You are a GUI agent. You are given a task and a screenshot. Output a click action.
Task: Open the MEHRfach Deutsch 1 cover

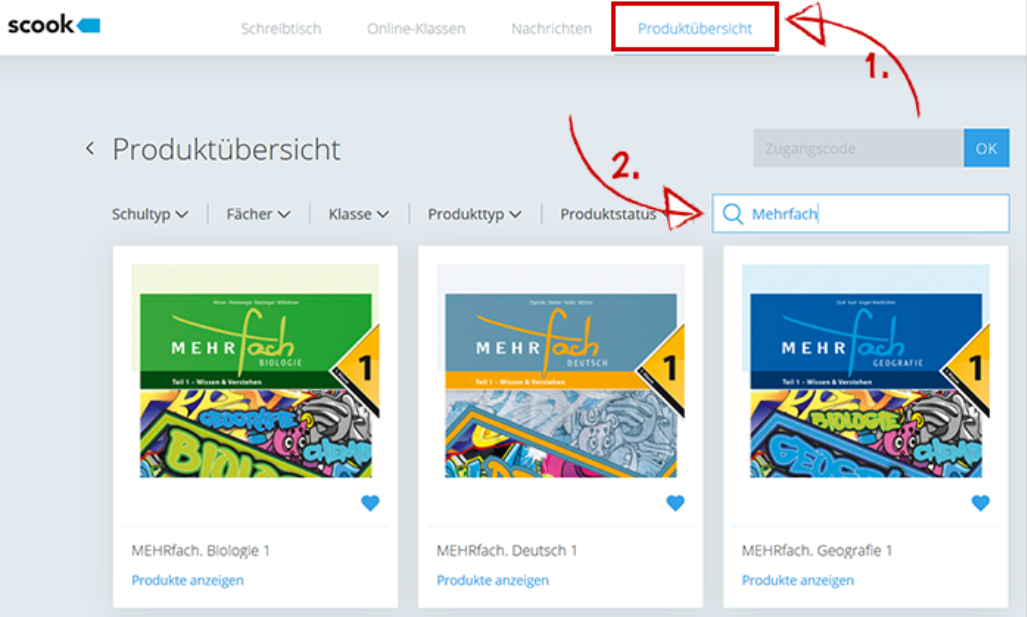pyautogui.click(x=561, y=371)
